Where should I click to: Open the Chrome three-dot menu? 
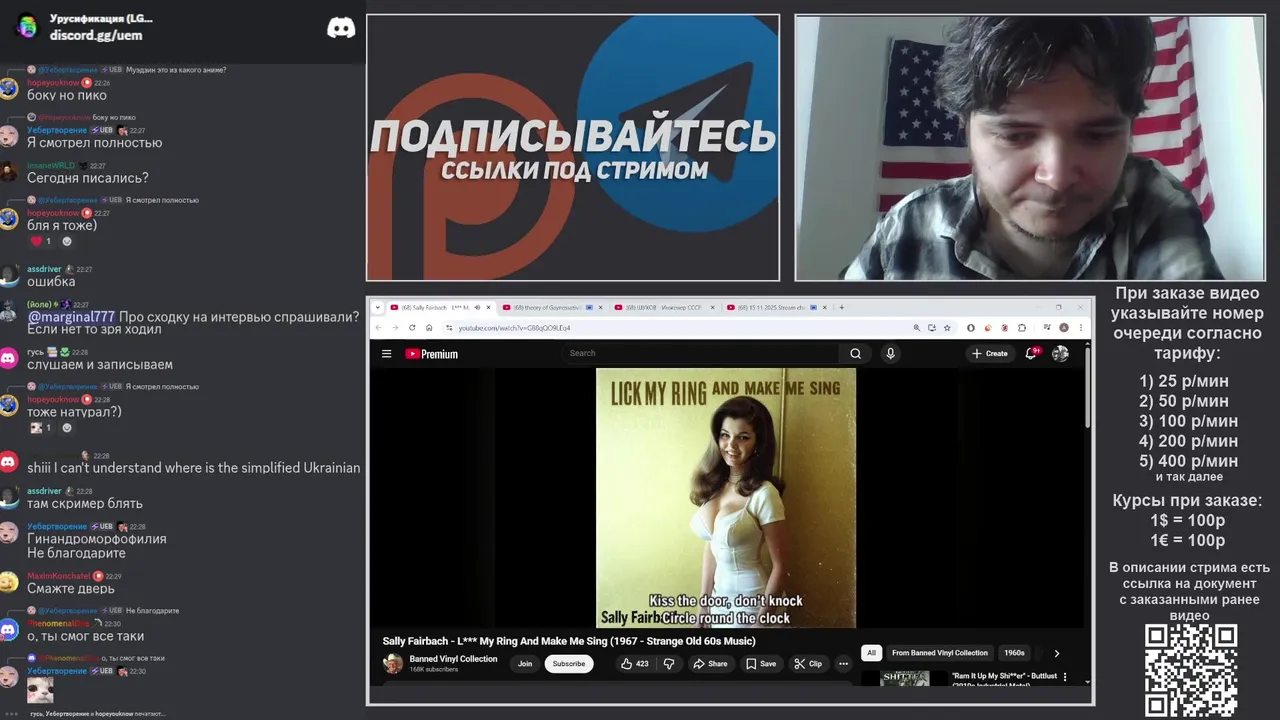pos(1081,327)
